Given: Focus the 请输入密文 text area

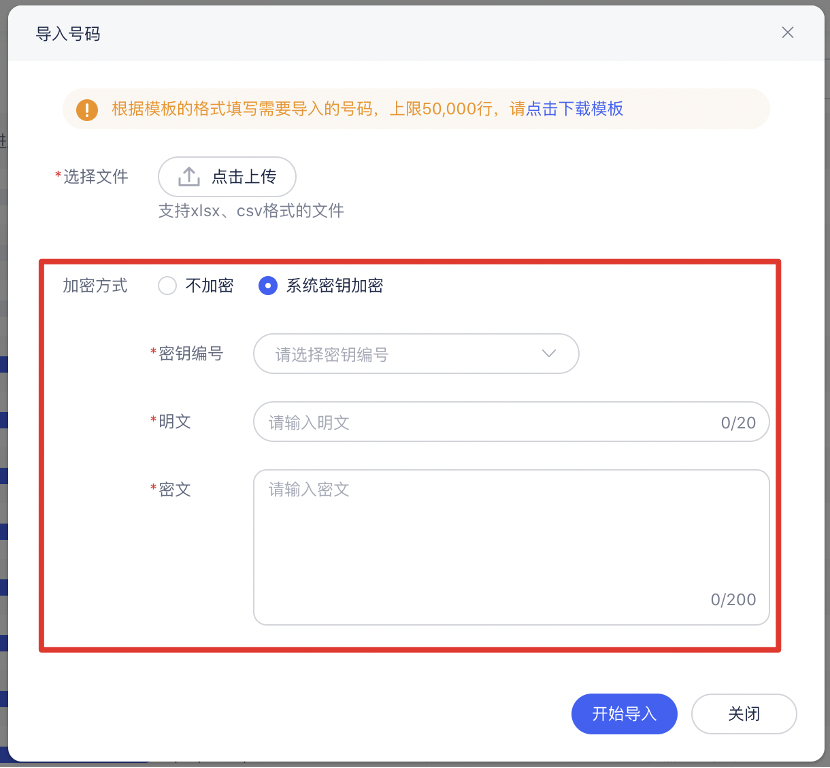Looking at the screenshot, I should click(x=511, y=547).
